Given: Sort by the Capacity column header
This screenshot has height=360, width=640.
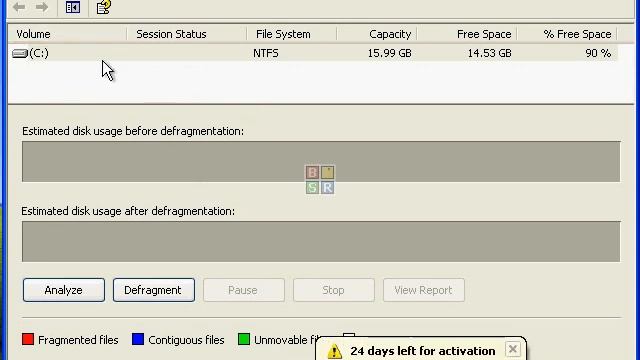Looking at the screenshot, I should click(x=377, y=34).
